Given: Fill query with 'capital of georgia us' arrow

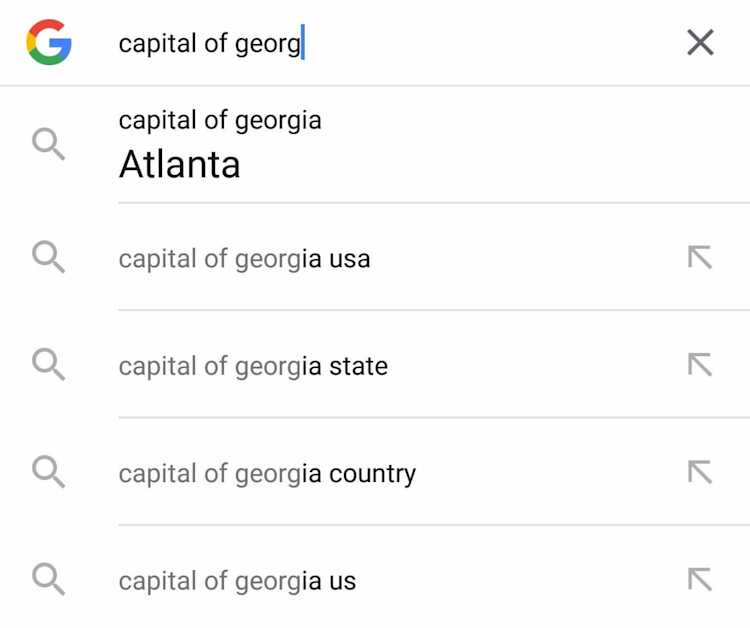Looking at the screenshot, I should (x=700, y=579).
